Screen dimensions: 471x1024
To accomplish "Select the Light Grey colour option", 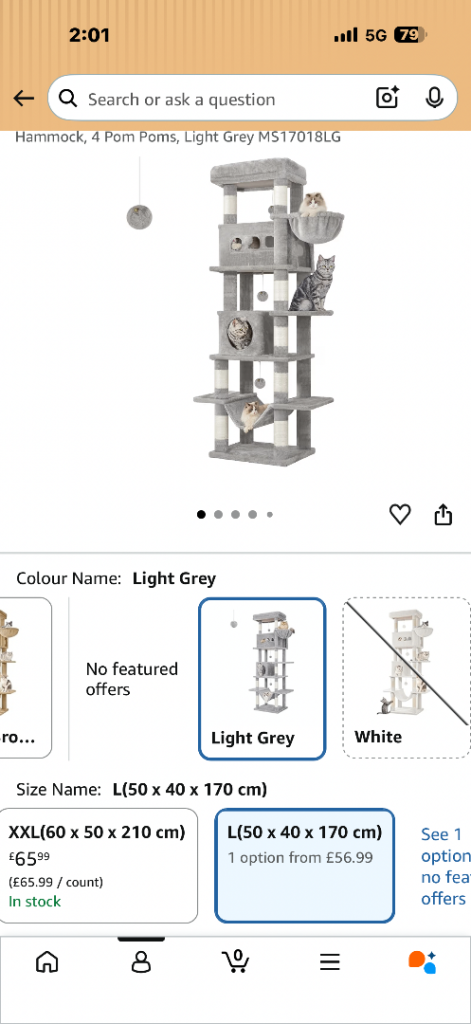I will coord(262,679).
